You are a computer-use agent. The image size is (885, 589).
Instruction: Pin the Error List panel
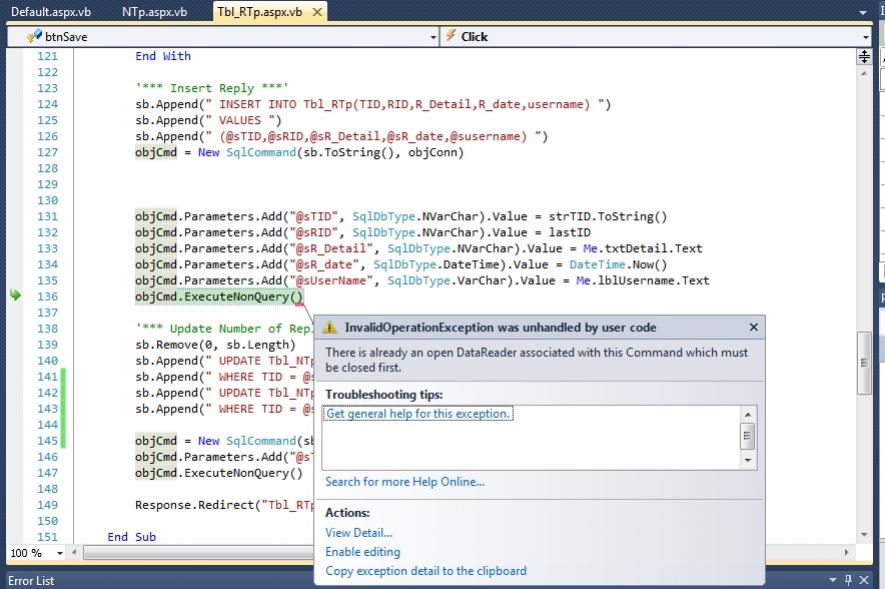tap(848, 580)
